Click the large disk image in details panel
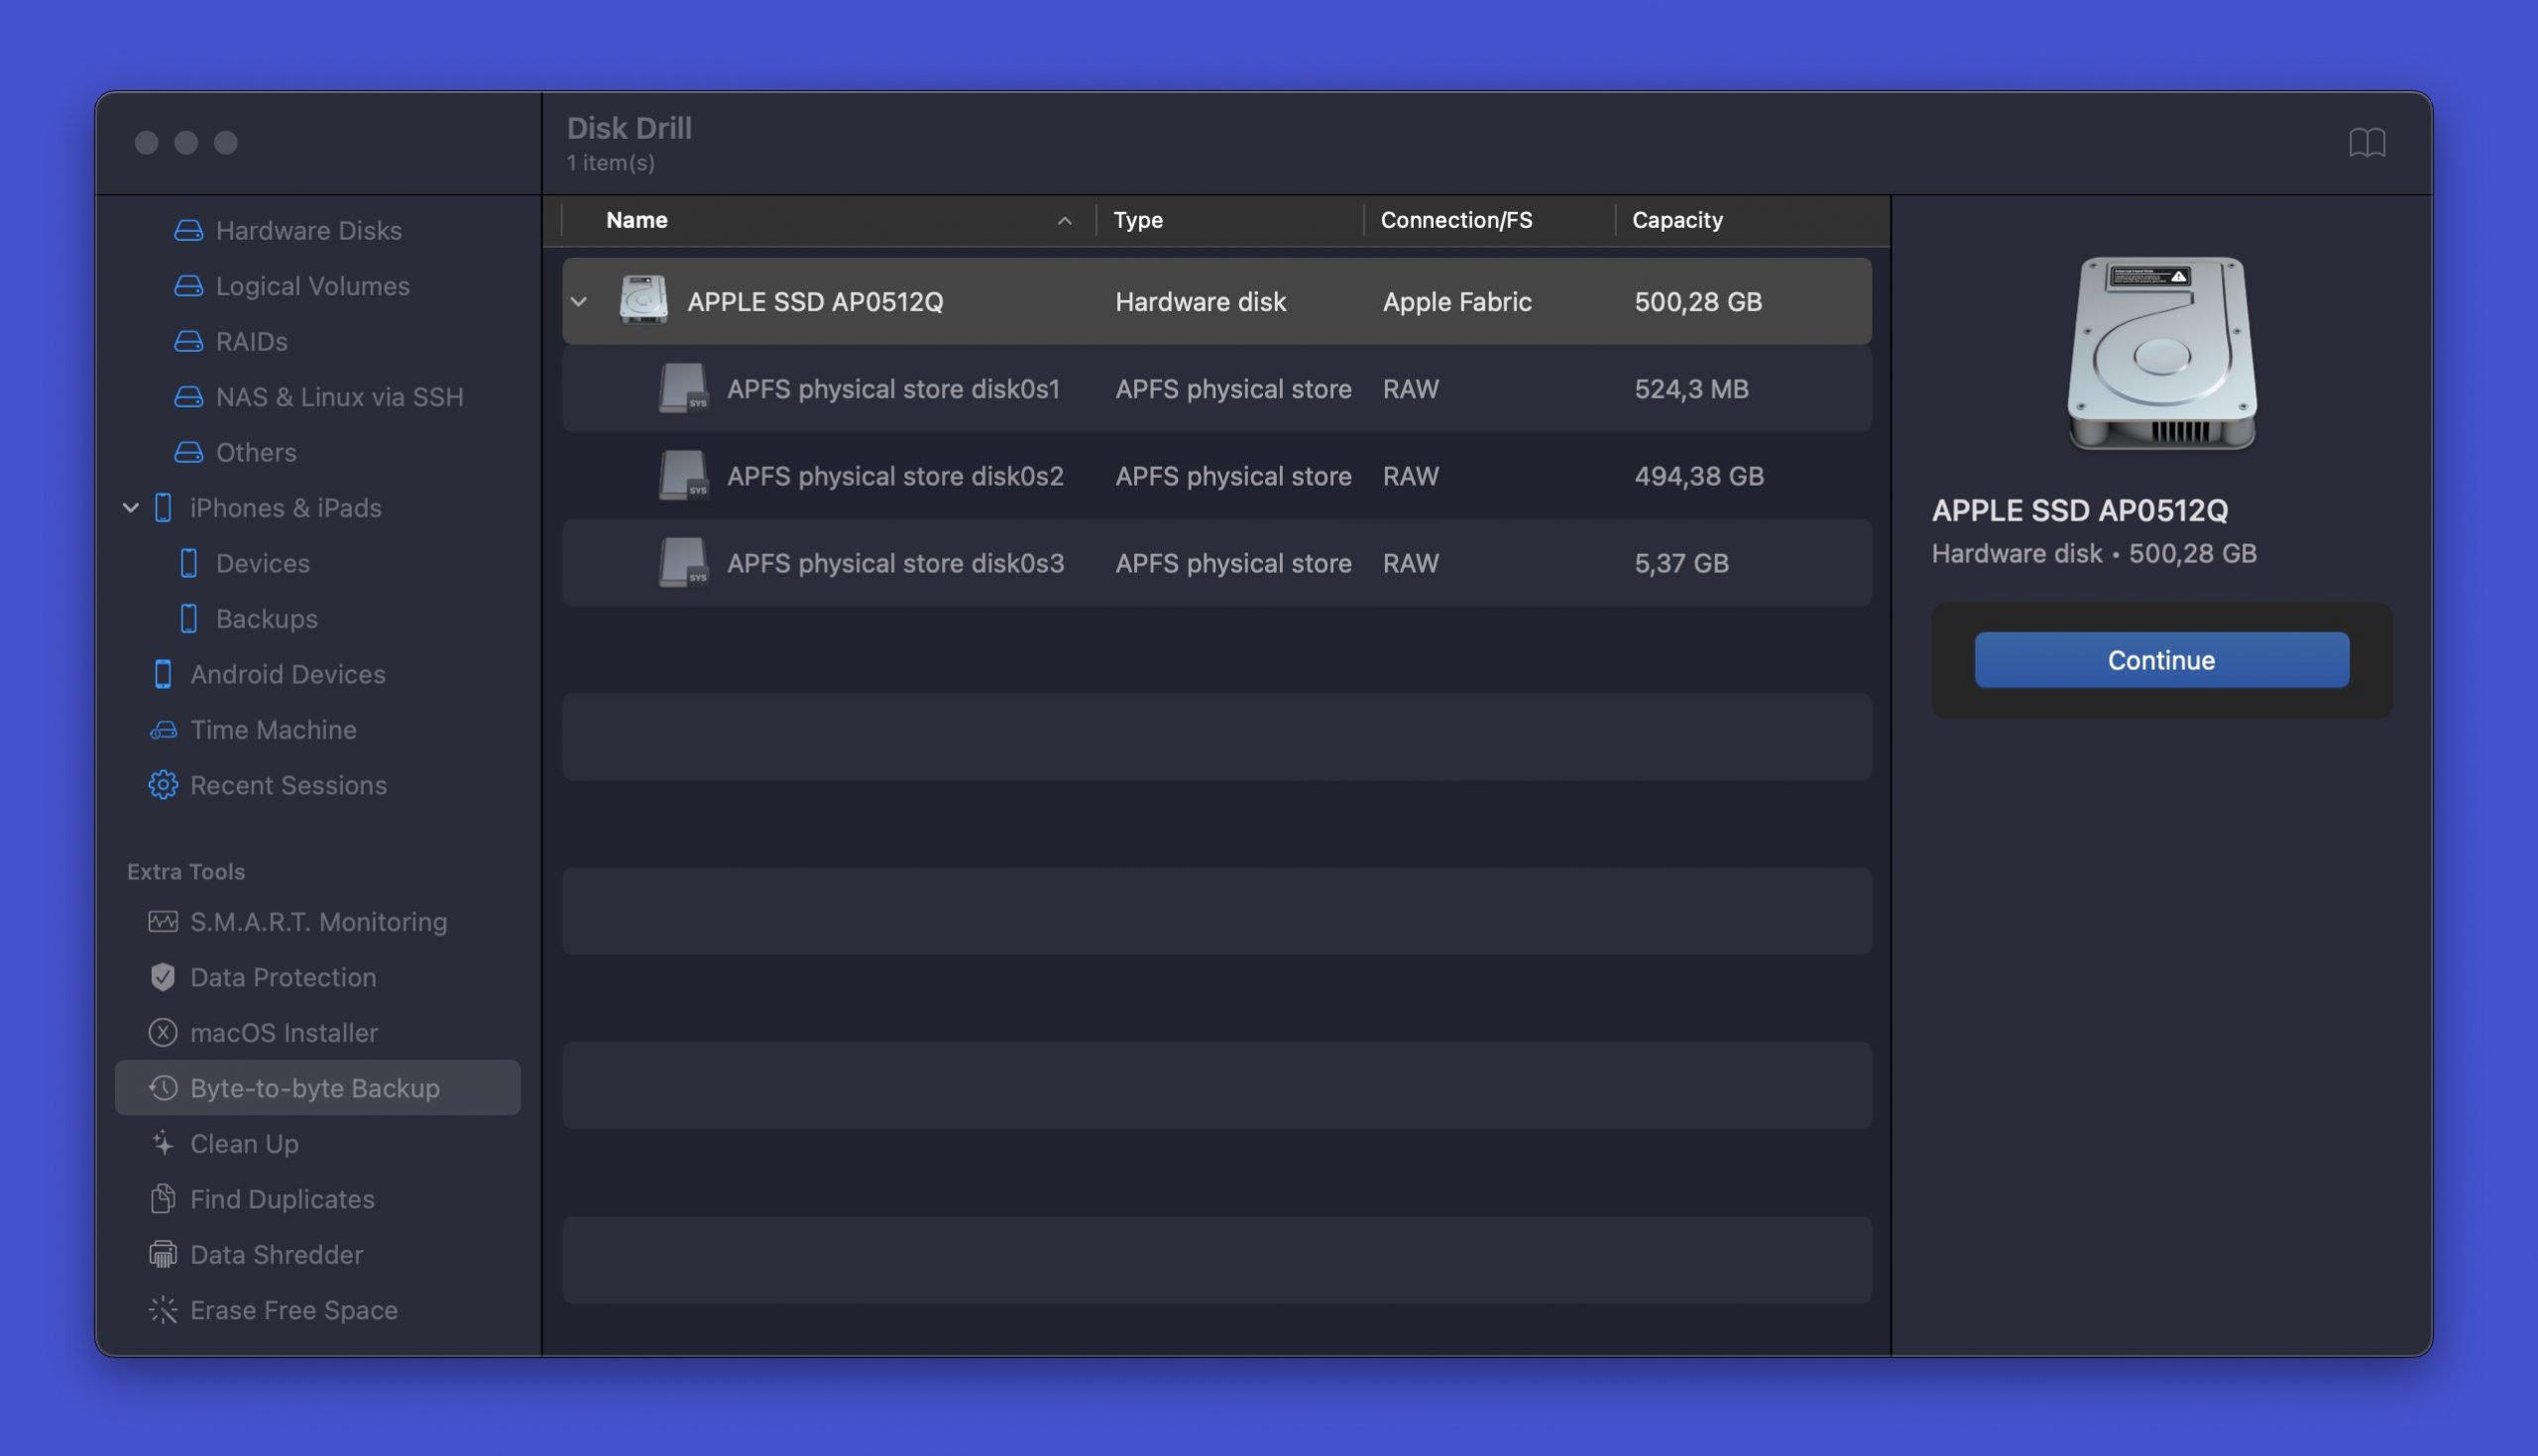 click(x=2161, y=353)
